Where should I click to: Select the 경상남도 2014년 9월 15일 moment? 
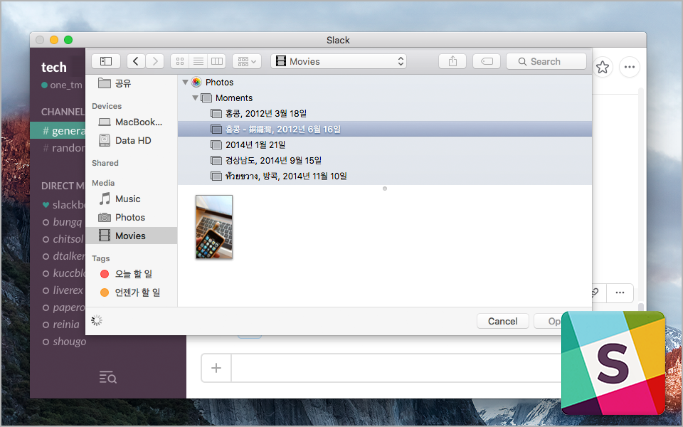(385, 160)
